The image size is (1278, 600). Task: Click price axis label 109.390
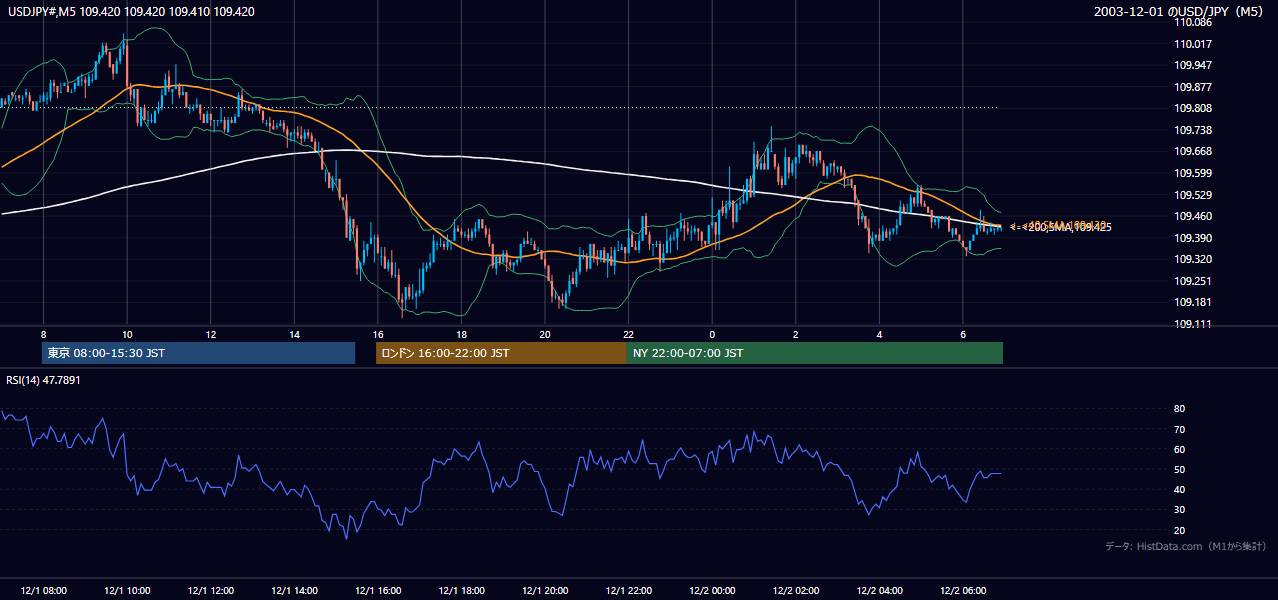click(x=1193, y=238)
